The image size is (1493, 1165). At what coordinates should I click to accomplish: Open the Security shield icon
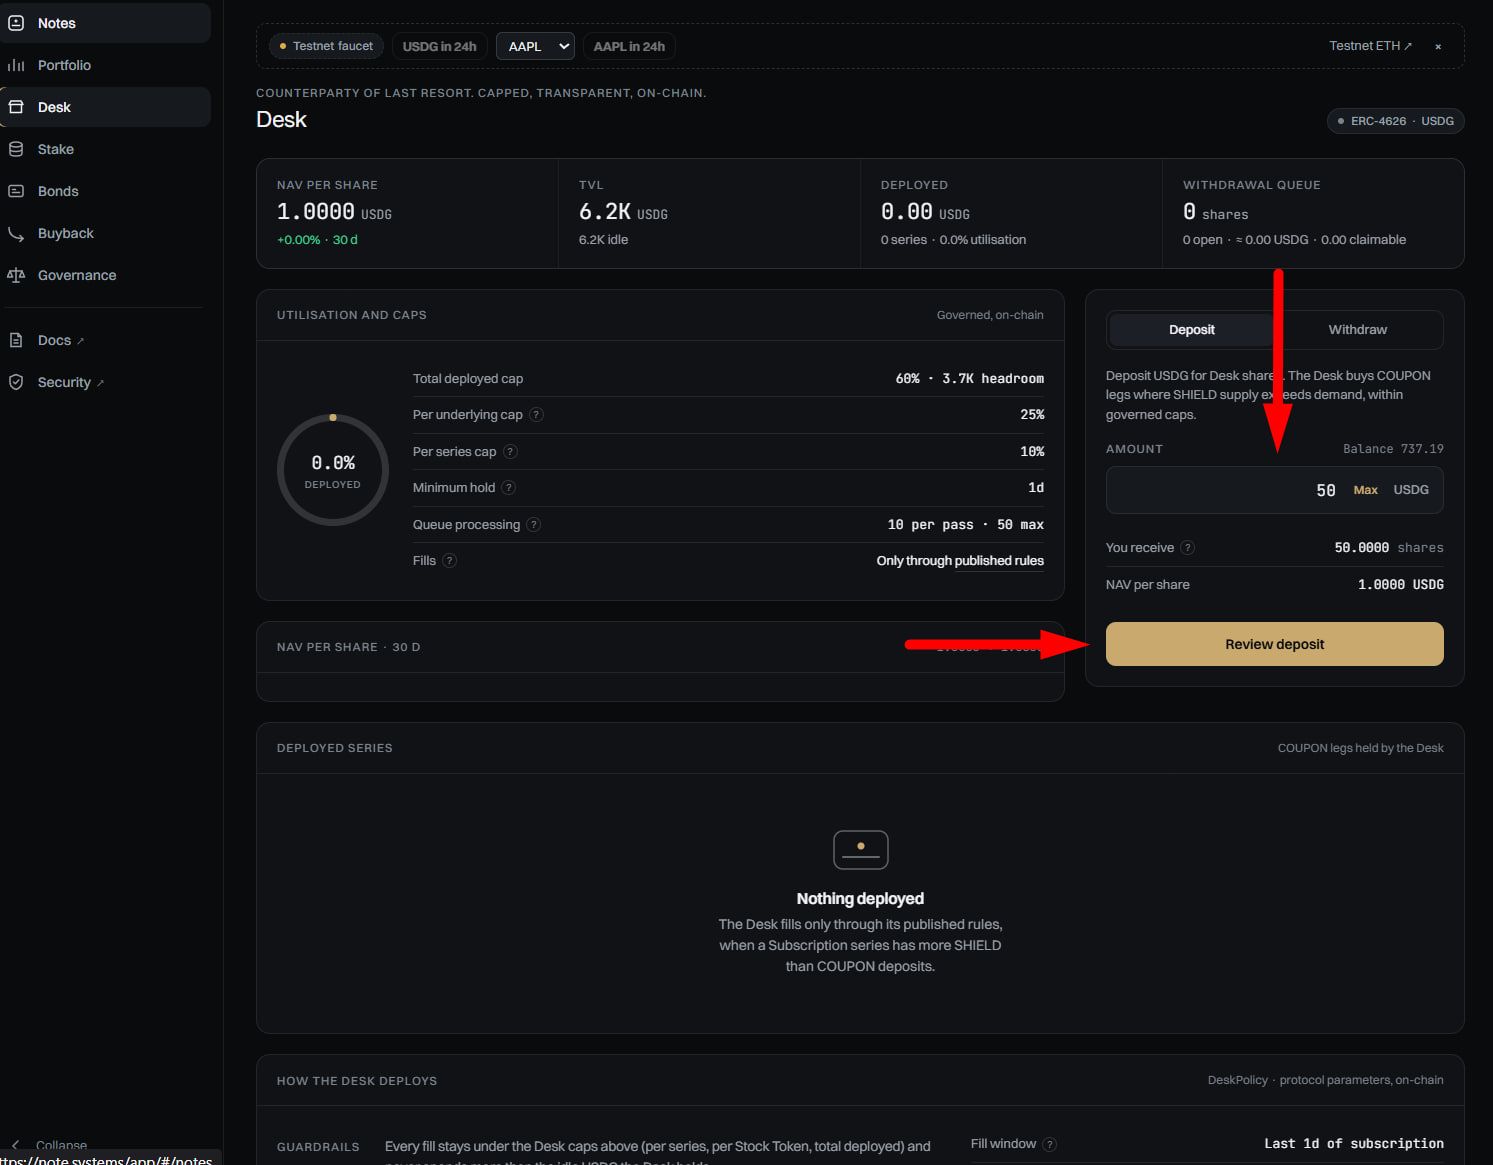16,382
